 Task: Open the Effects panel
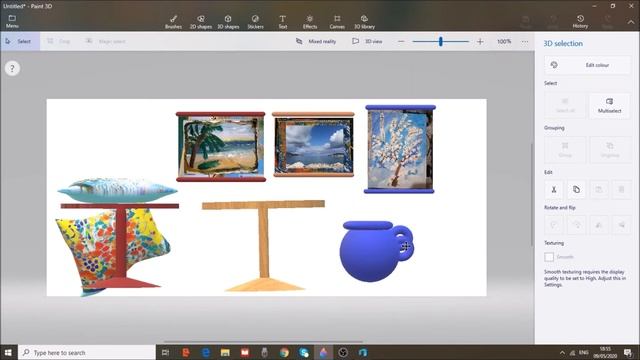tap(310, 22)
